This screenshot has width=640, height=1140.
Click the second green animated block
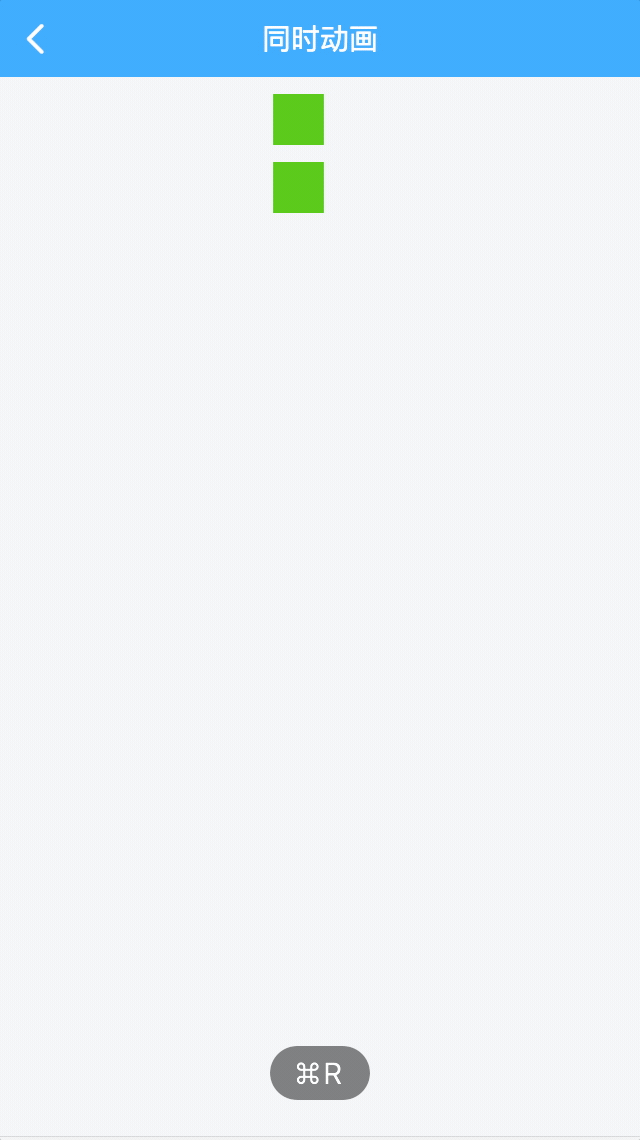point(298,188)
